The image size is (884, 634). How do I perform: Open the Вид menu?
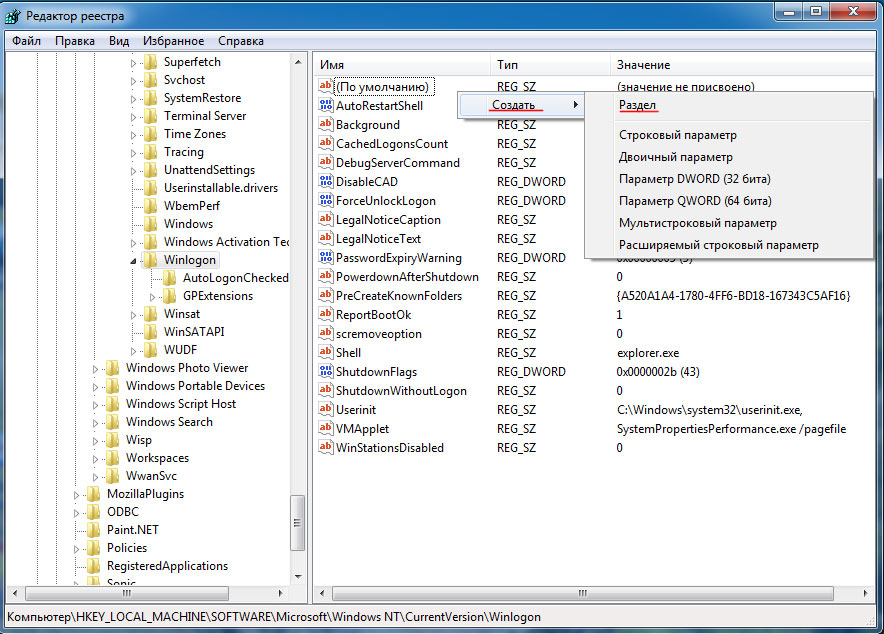118,41
